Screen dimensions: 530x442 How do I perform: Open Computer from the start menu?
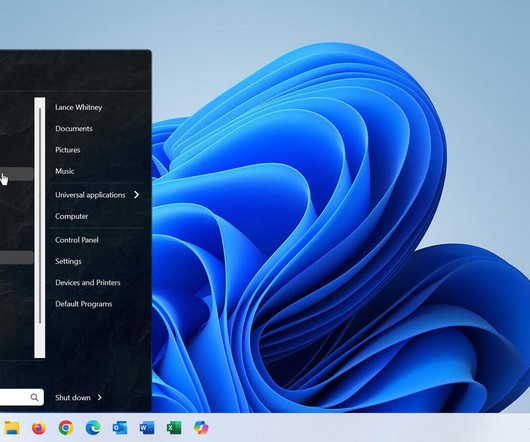71,216
